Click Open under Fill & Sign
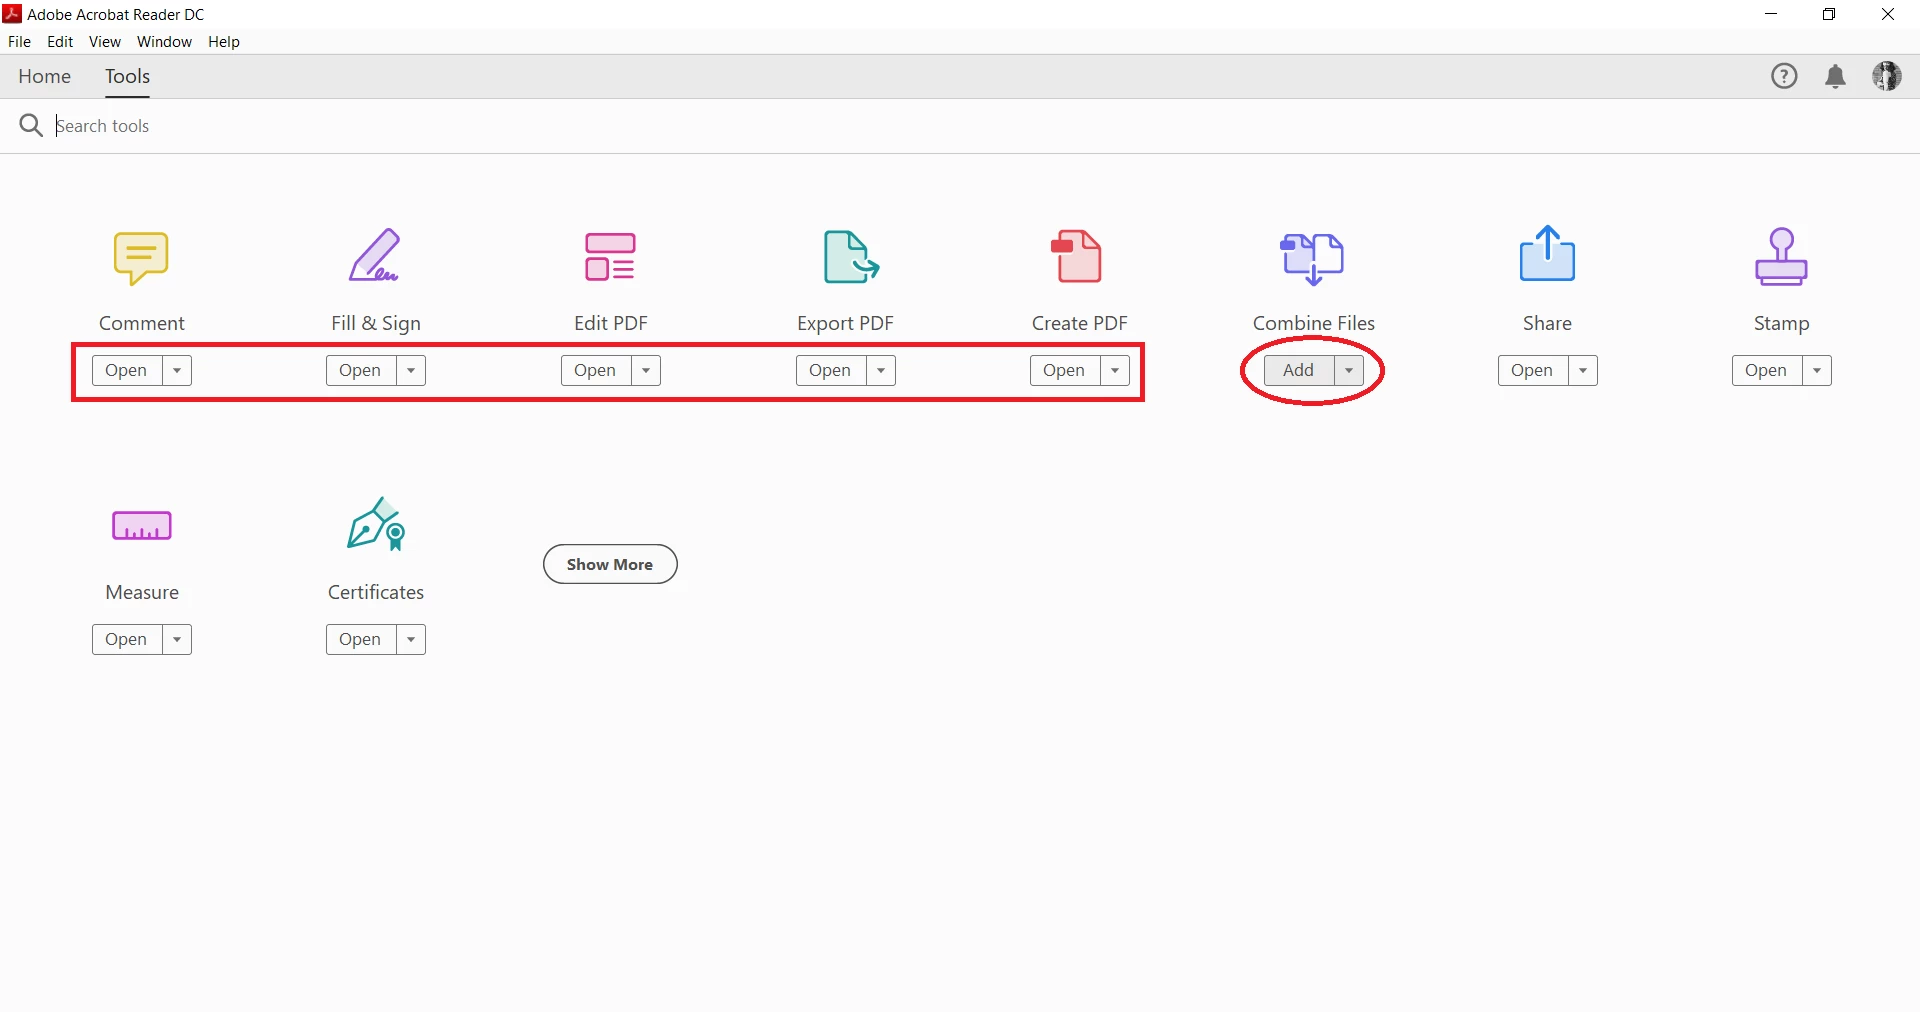 pos(361,370)
